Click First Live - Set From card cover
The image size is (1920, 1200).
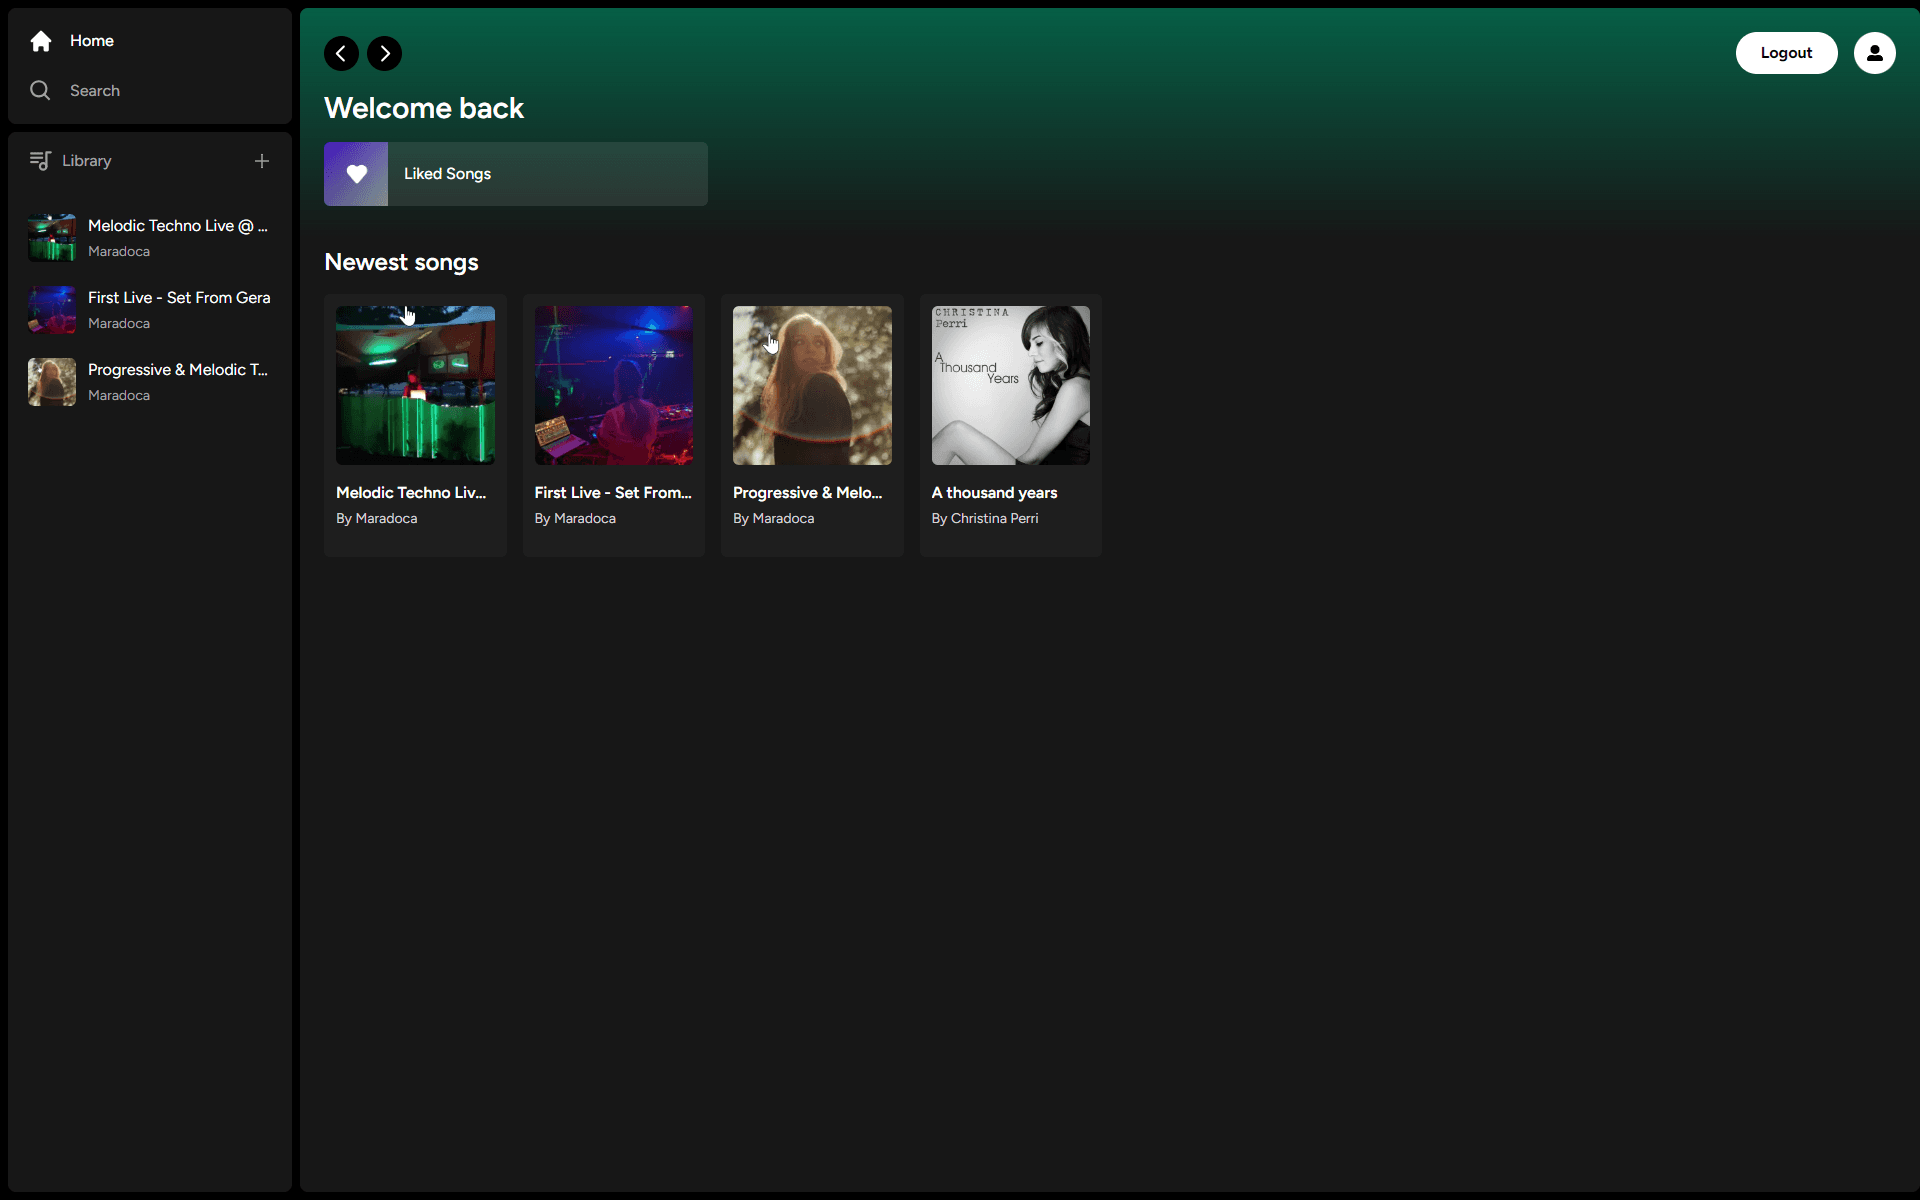(x=613, y=385)
